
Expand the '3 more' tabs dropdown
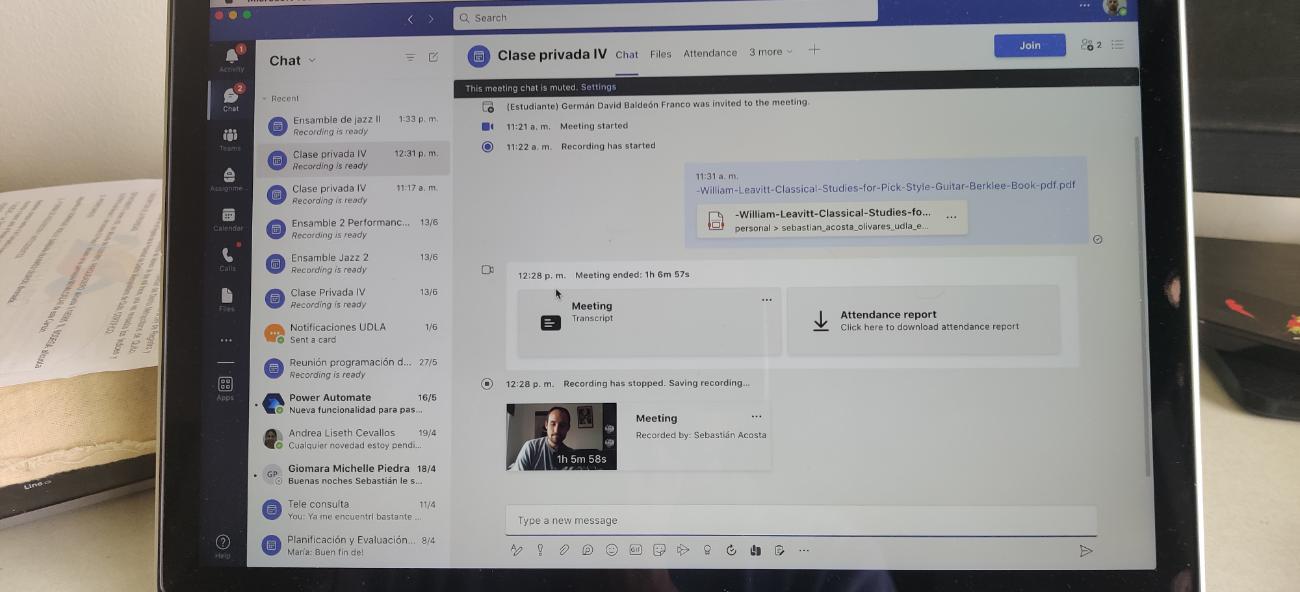[x=770, y=52]
